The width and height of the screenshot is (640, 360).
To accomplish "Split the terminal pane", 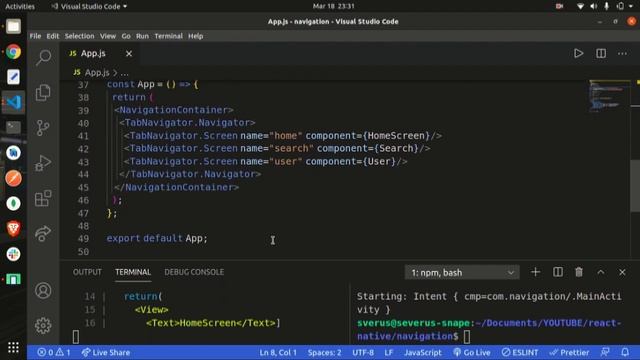I will (x=558, y=272).
